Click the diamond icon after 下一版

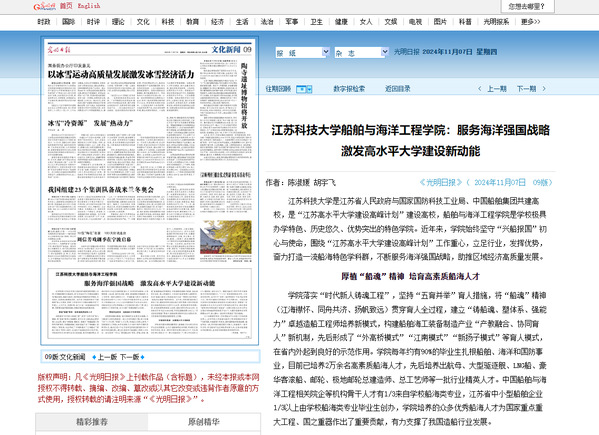point(142,357)
